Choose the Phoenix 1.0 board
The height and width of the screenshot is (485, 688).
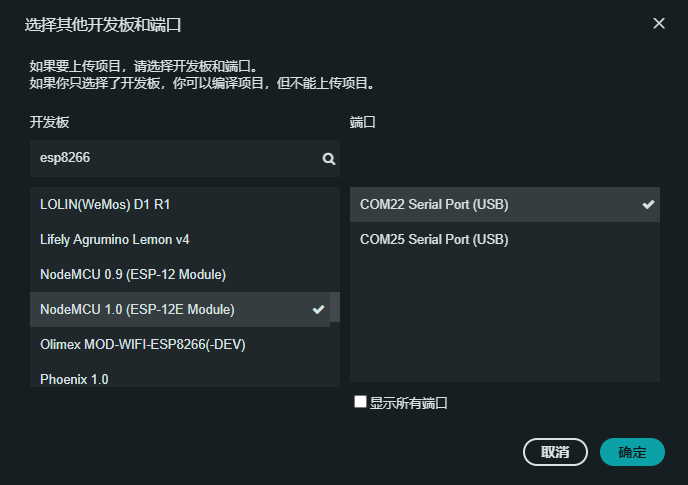tap(180, 379)
